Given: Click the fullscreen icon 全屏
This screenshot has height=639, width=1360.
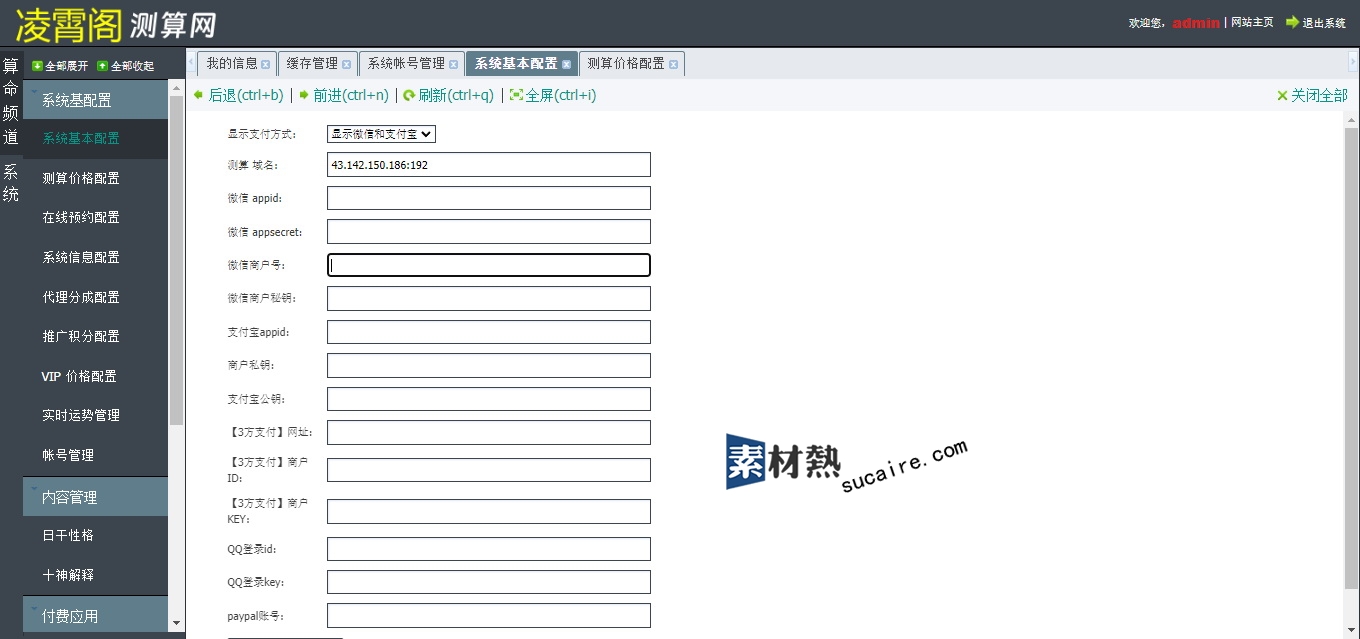Looking at the screenshot, I should [516, 95].
